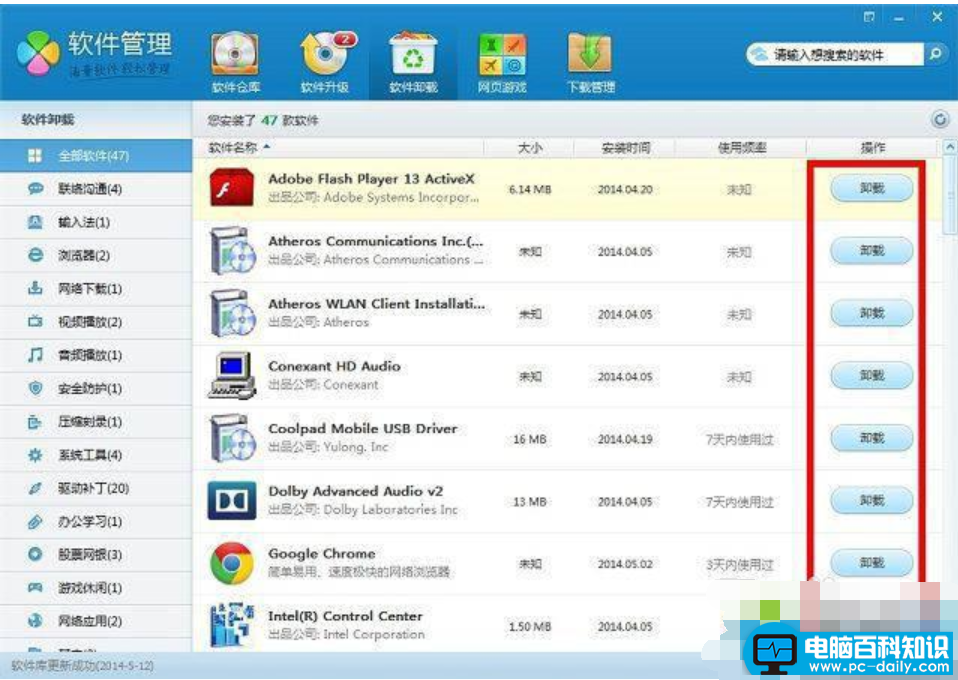The image size is (958, 680).
Task: Uninstall Atheros WLAN Client Installation
Action: (x=872, y=313)
